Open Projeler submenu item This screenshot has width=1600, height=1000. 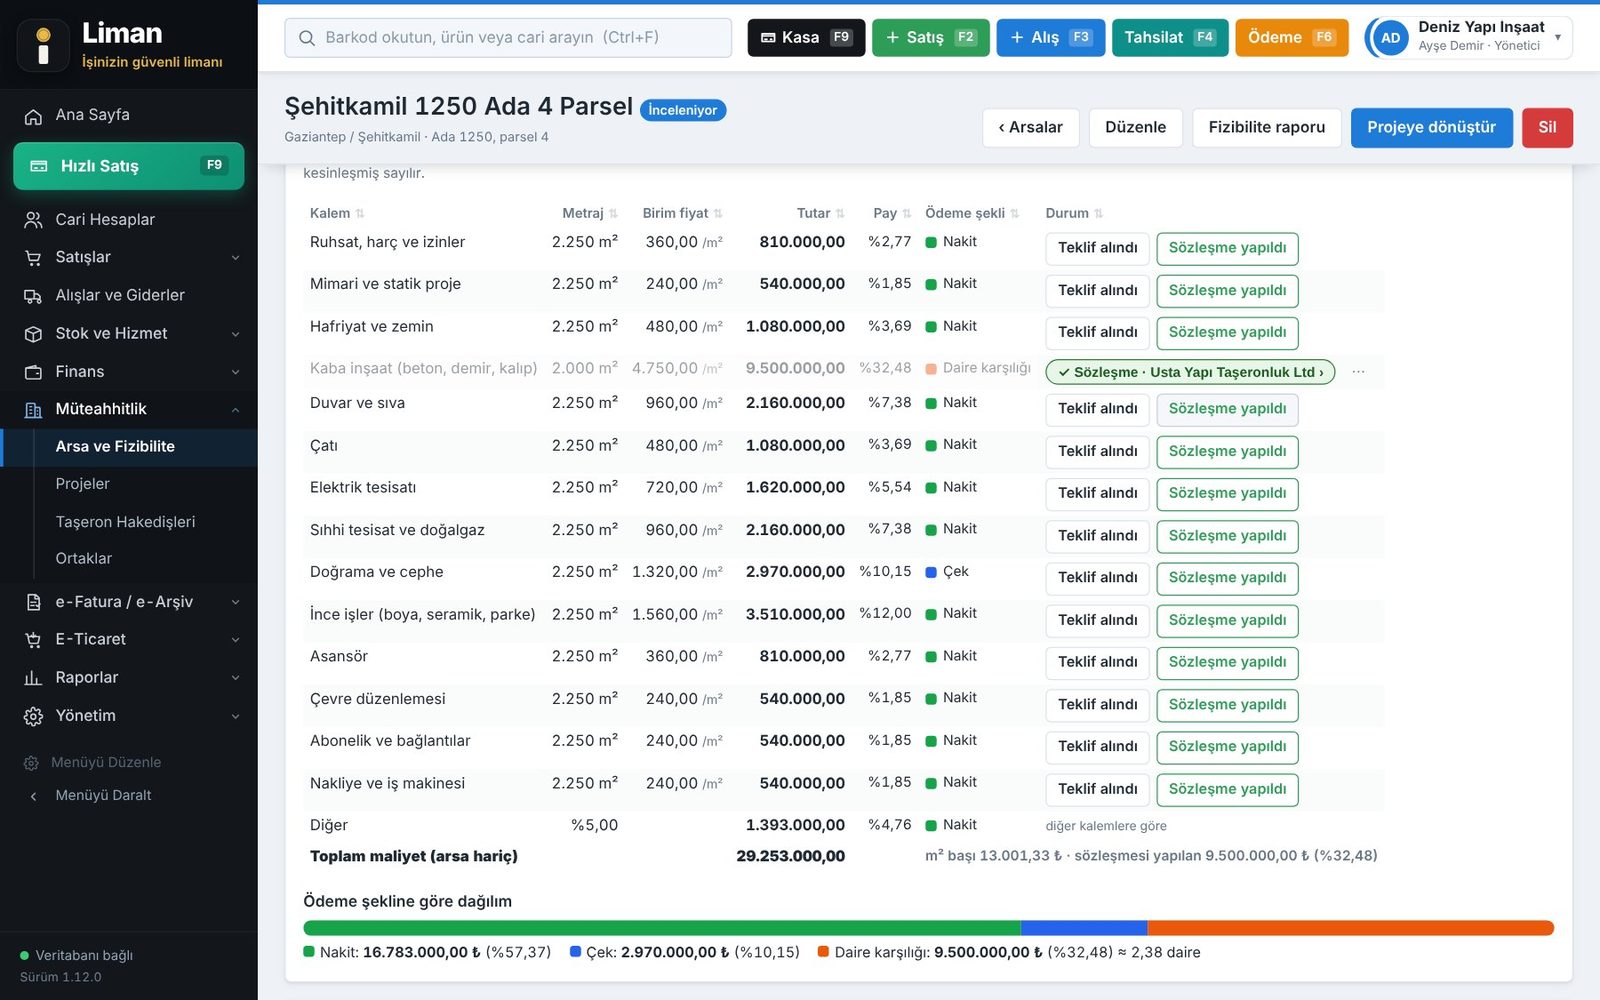(82, 484)
